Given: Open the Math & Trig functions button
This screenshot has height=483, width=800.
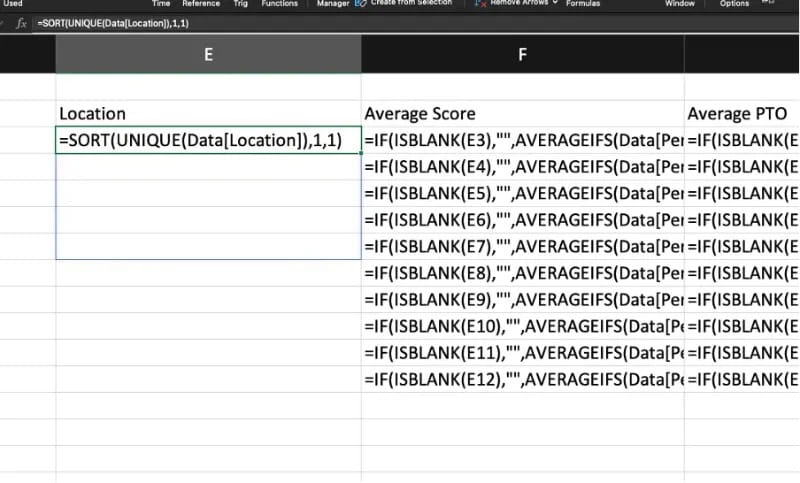Looking at the screenshot, I should coord(240,4).
